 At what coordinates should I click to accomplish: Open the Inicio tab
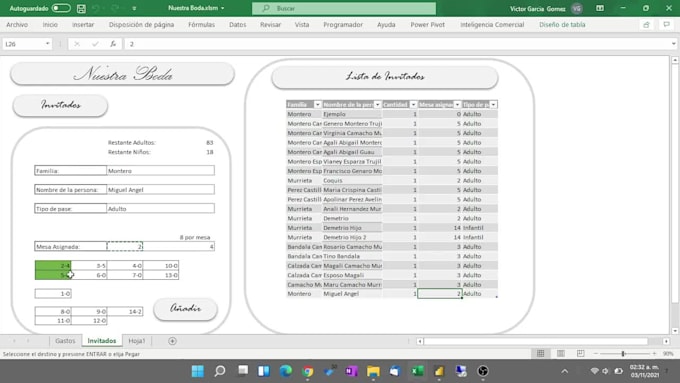(x=50, y=25)
